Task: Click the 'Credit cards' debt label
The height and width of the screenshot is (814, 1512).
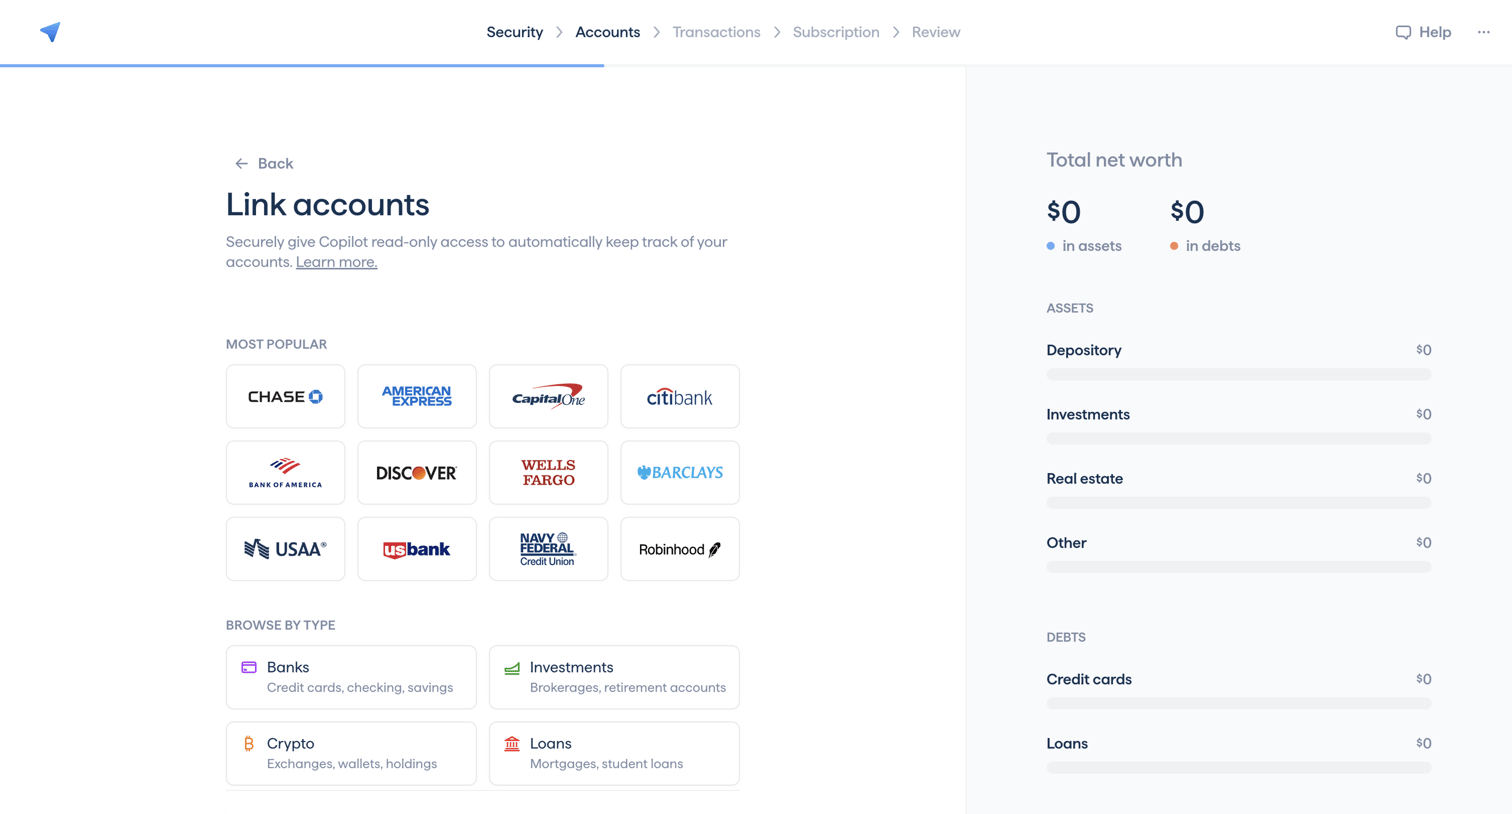Action: pyautogui.click(x=1089, y=679)
